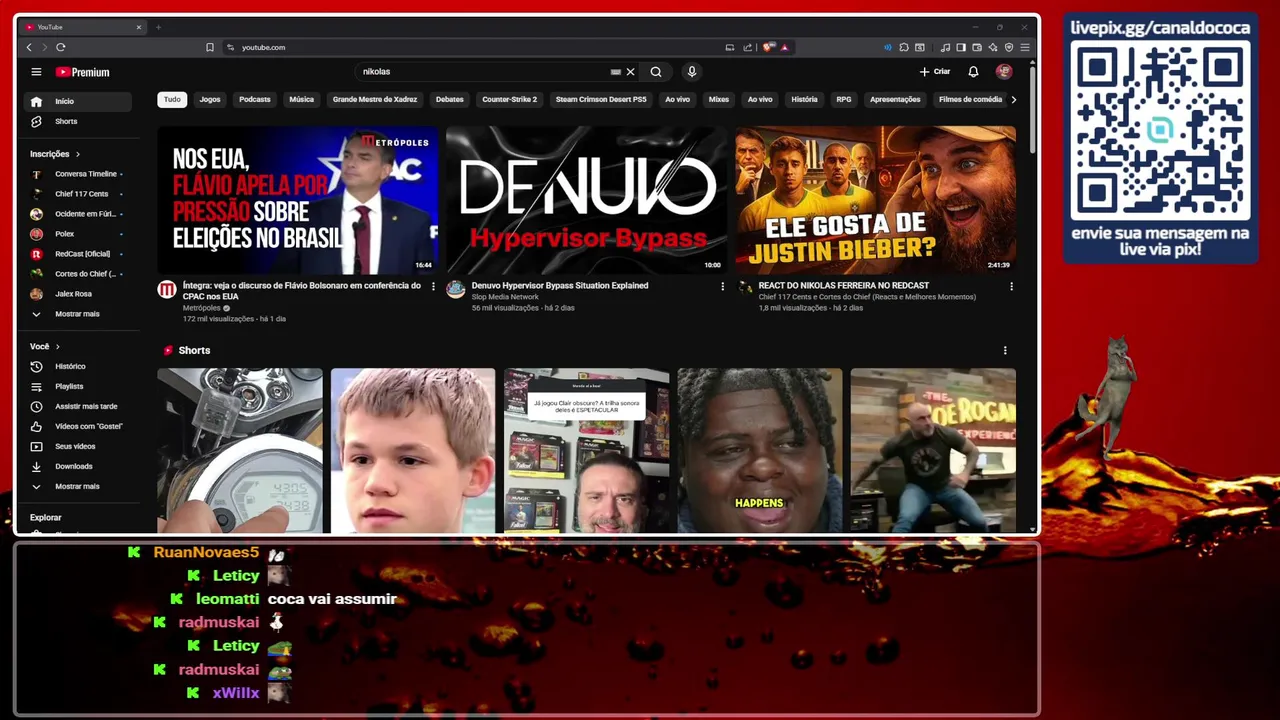The height and width of the screenshot is (720, 1280).
Task: Expand Mostrar mais under subscriptions
Action: (77, 314)
